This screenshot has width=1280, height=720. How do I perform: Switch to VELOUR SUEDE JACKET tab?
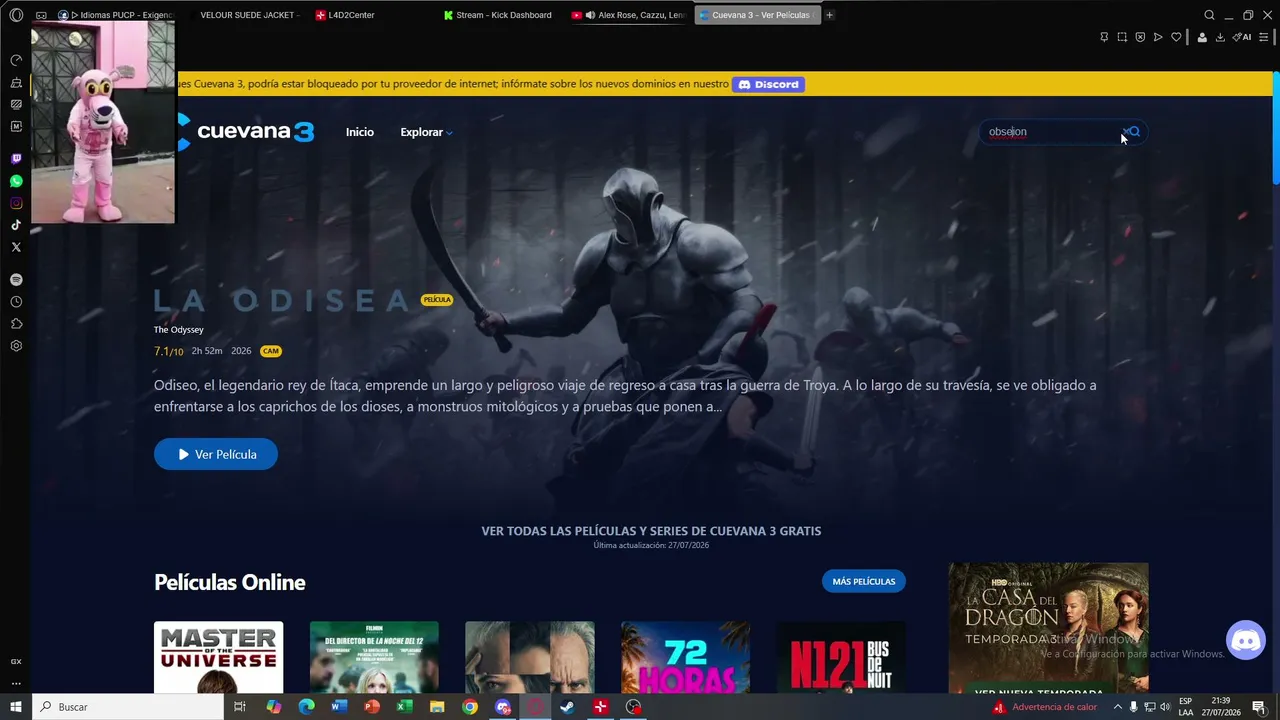(247, 15)
